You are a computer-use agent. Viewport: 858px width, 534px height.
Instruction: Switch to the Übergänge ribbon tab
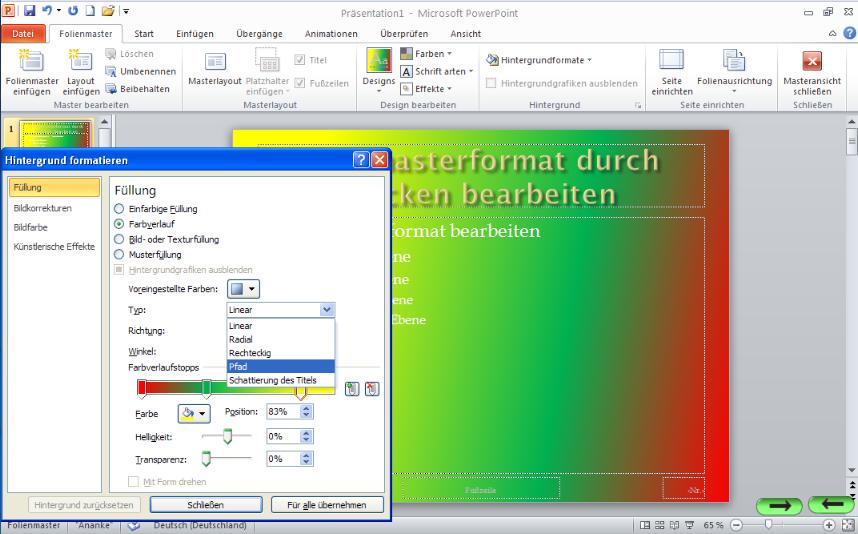(259, 33)
